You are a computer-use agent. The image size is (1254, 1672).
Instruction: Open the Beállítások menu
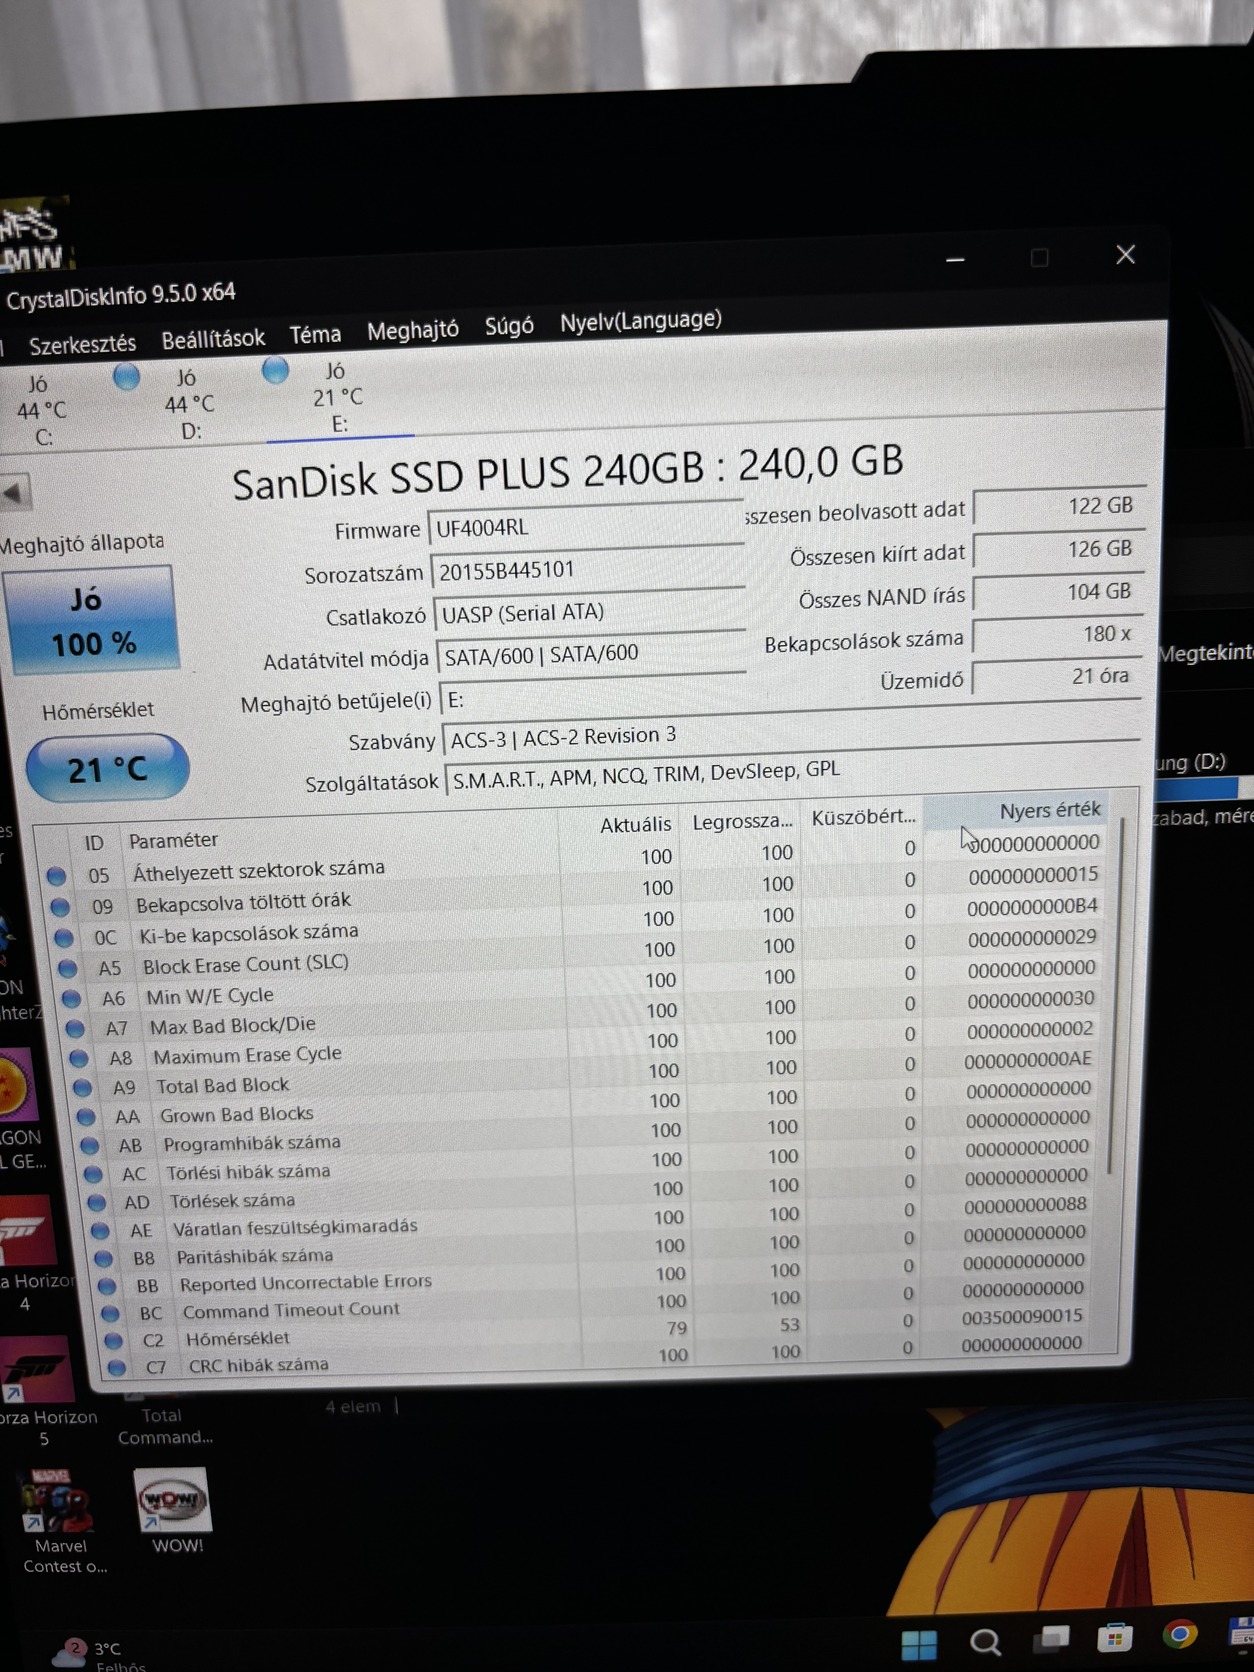[x=213, y=339]
